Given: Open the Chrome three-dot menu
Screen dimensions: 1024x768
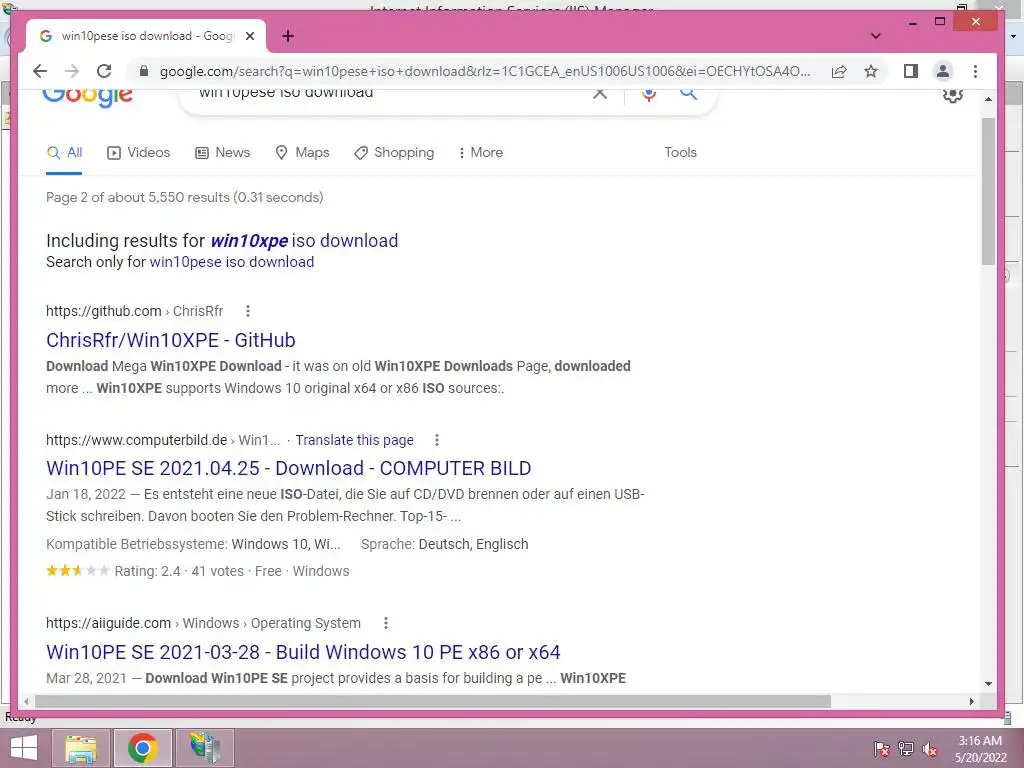Looking at the screenshot, I should click(975, 71).
